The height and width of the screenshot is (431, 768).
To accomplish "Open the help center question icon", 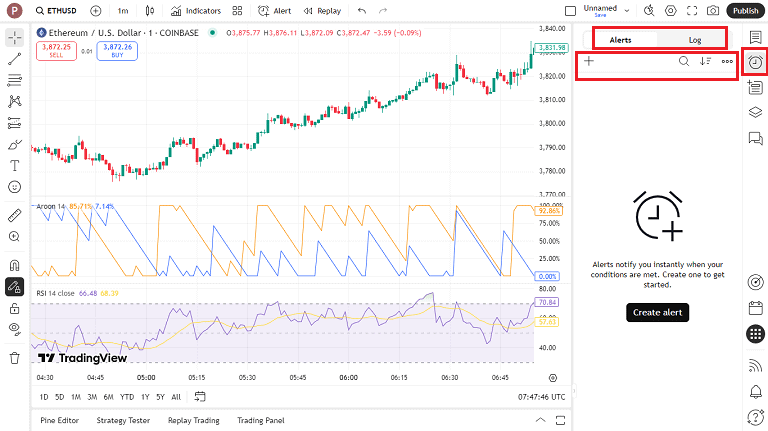I will 755,417.
